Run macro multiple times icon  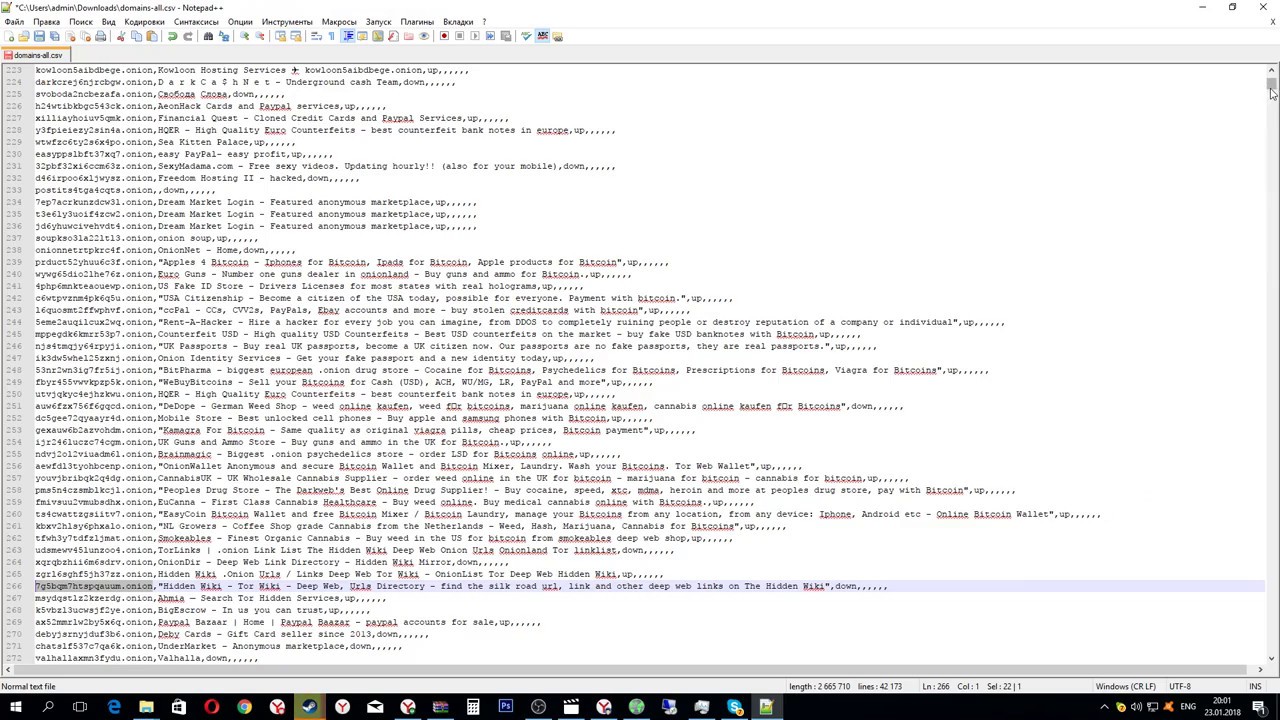pyautogui.click(x=490, y=36)
